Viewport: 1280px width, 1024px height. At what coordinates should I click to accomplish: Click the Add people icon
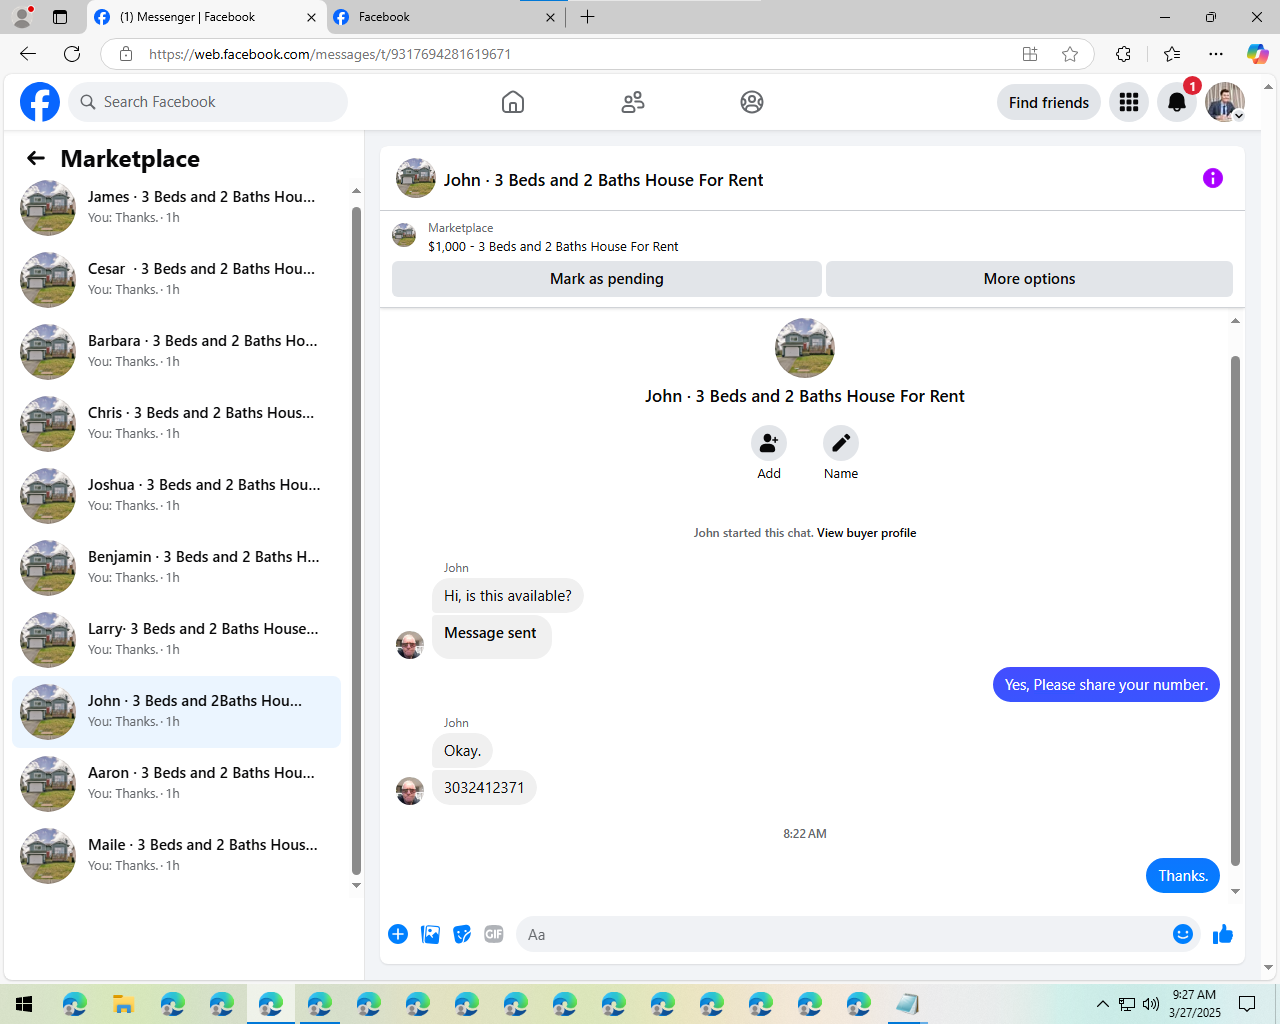[769, 443]
